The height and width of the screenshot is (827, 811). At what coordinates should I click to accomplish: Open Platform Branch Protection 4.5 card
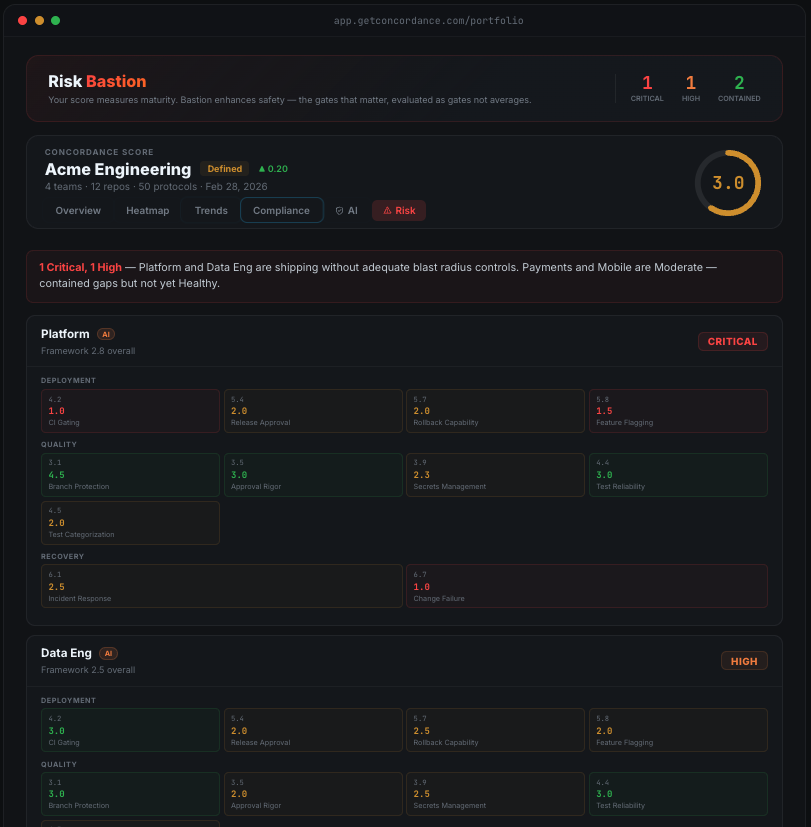(130, 475)
